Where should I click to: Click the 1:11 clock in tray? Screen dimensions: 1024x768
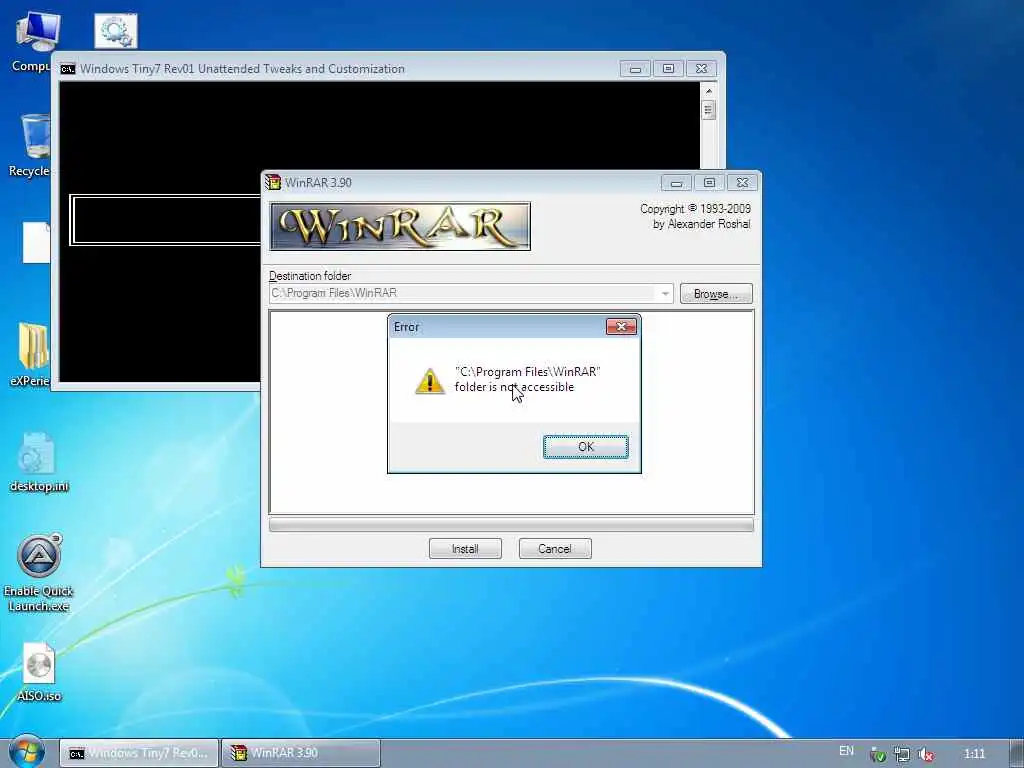[x=974, y=754]
